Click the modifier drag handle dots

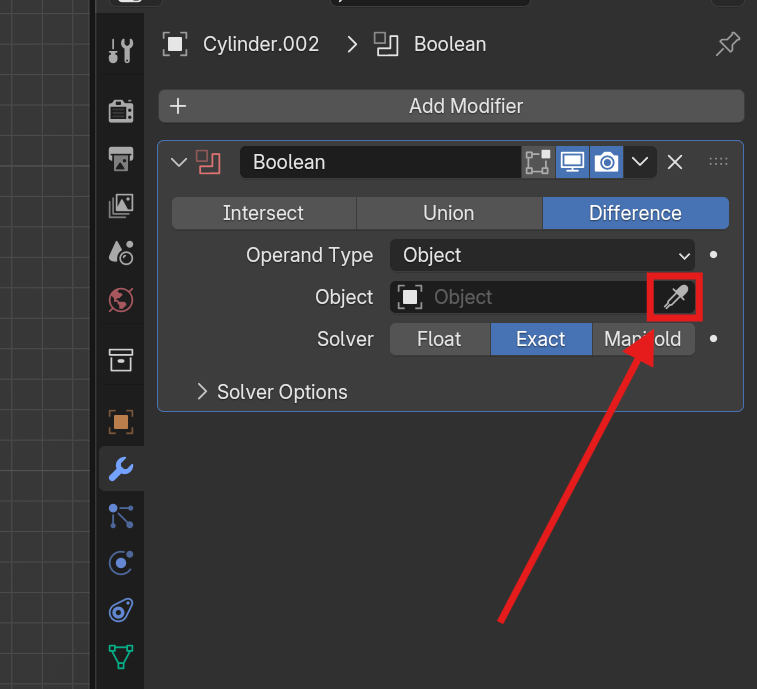click(718, 162)
